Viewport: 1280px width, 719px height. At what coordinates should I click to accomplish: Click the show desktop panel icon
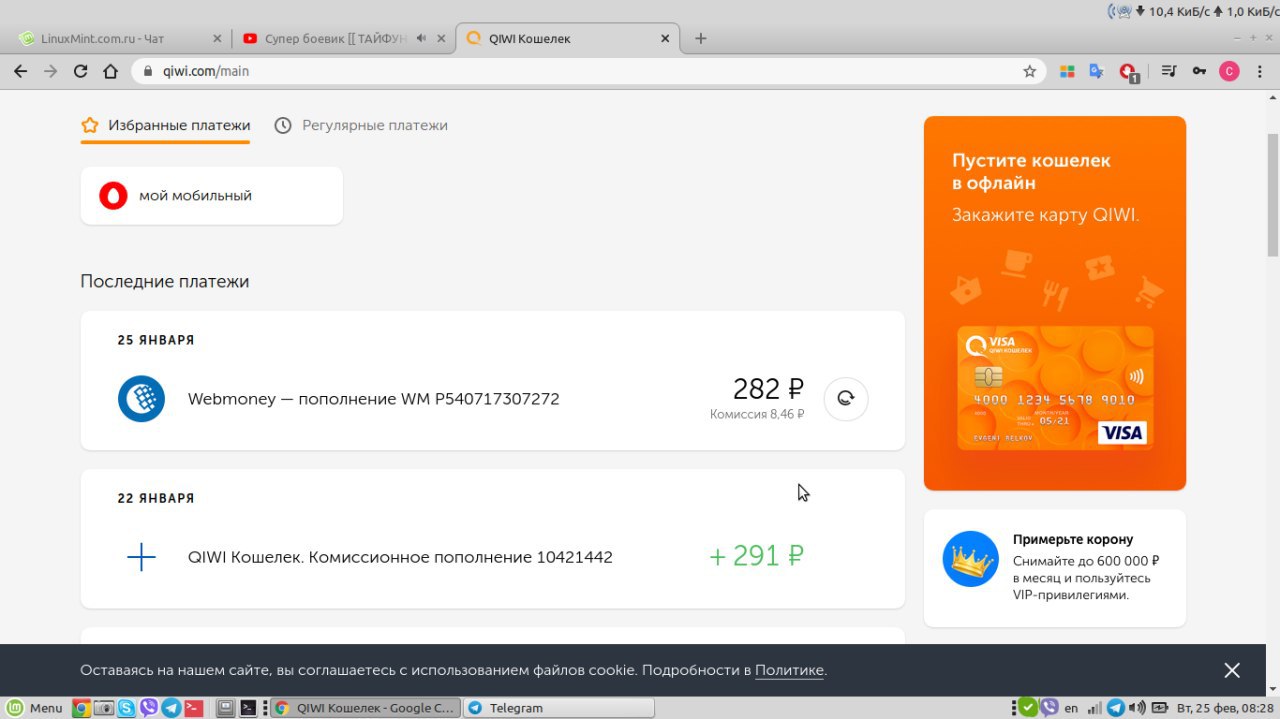click(x=226, y=708)
